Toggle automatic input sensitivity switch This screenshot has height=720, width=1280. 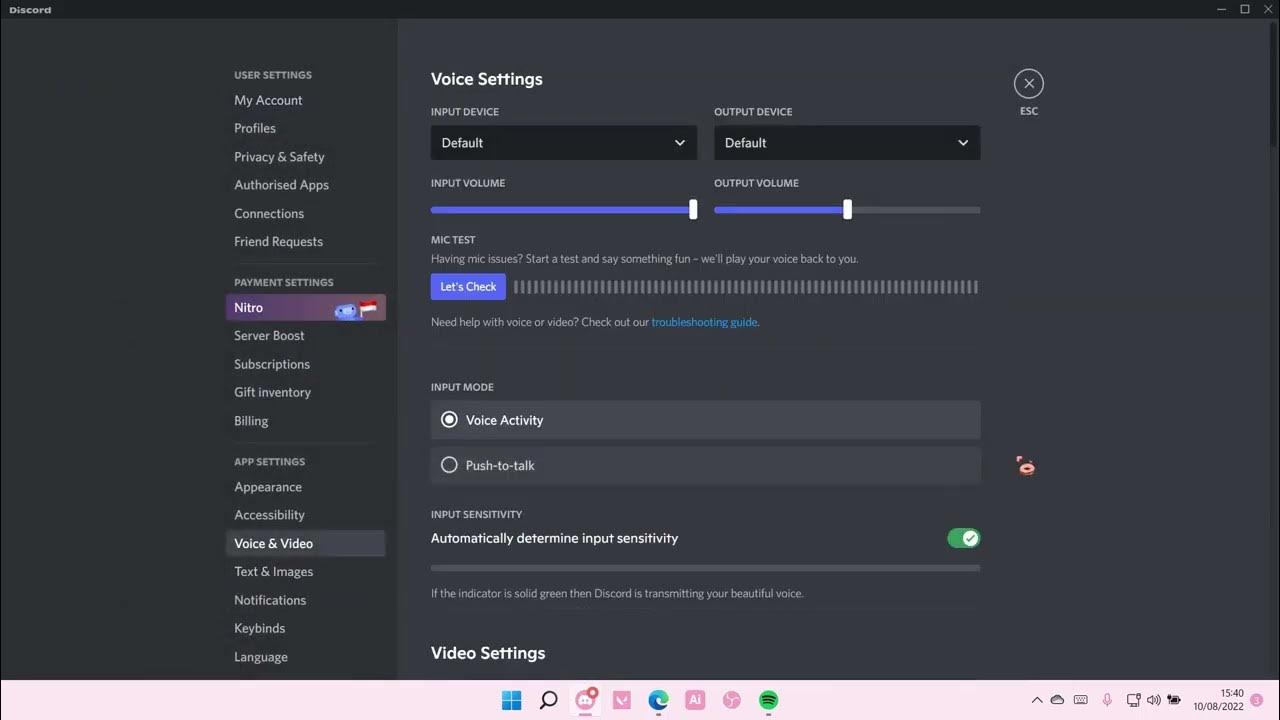click(x=964, y=538)
